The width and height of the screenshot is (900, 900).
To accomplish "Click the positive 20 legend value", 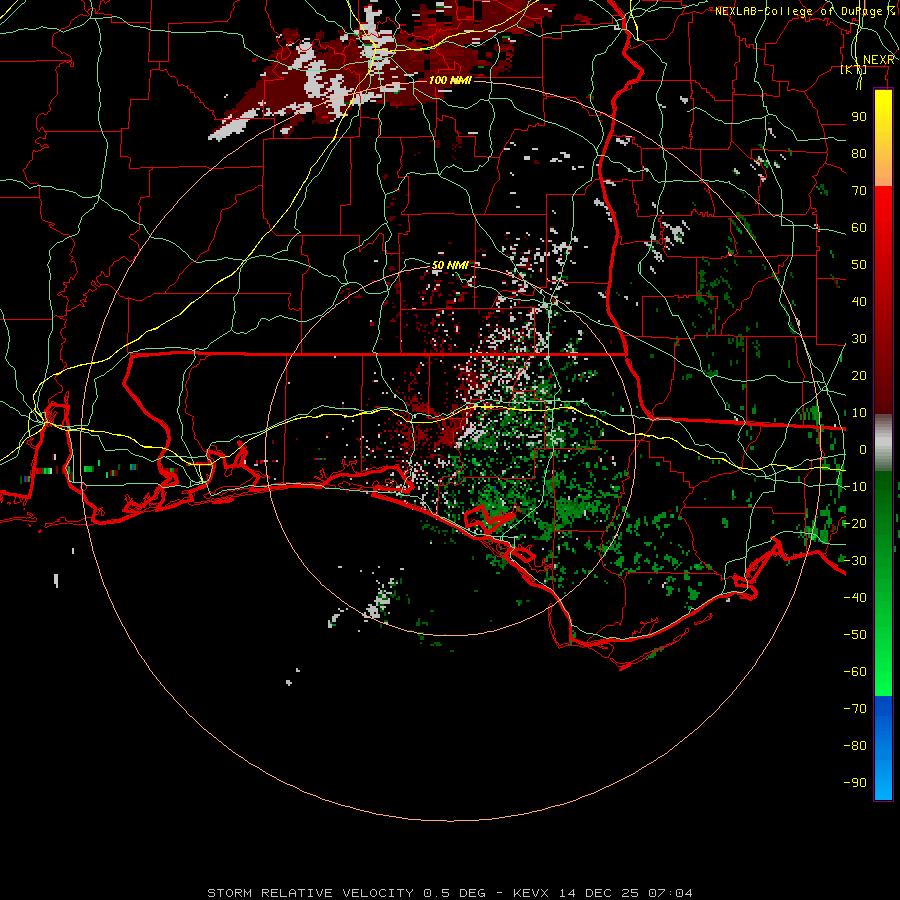I will [859, 376].
